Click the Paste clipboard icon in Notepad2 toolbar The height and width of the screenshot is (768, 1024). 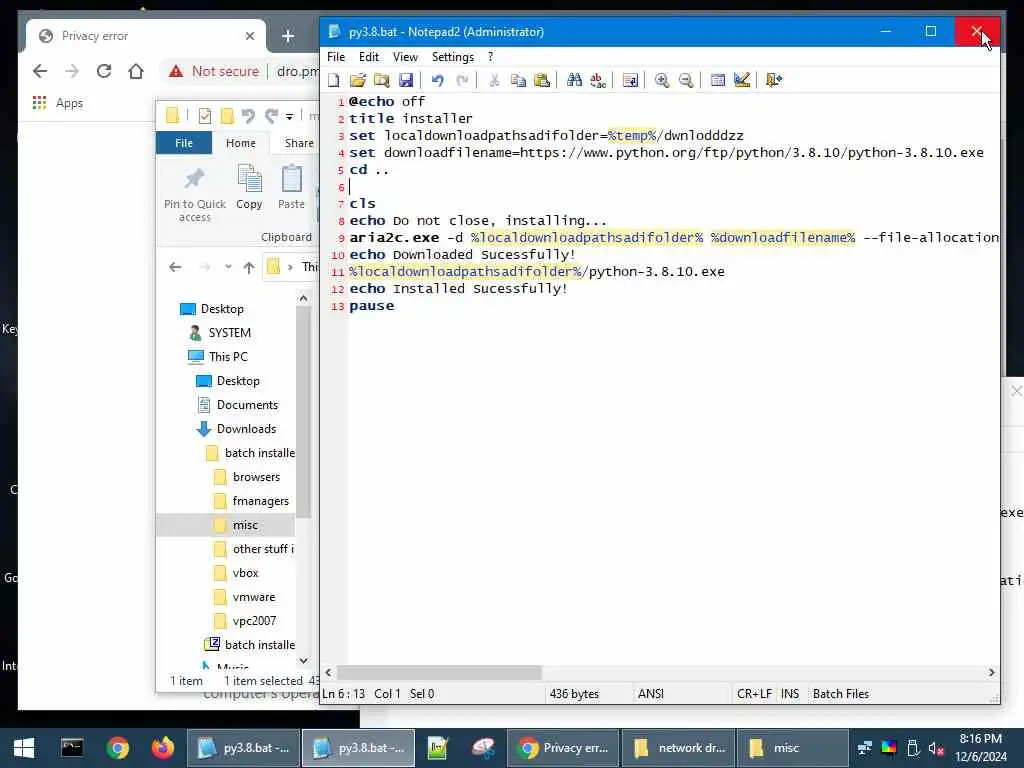tap(542, 80)
